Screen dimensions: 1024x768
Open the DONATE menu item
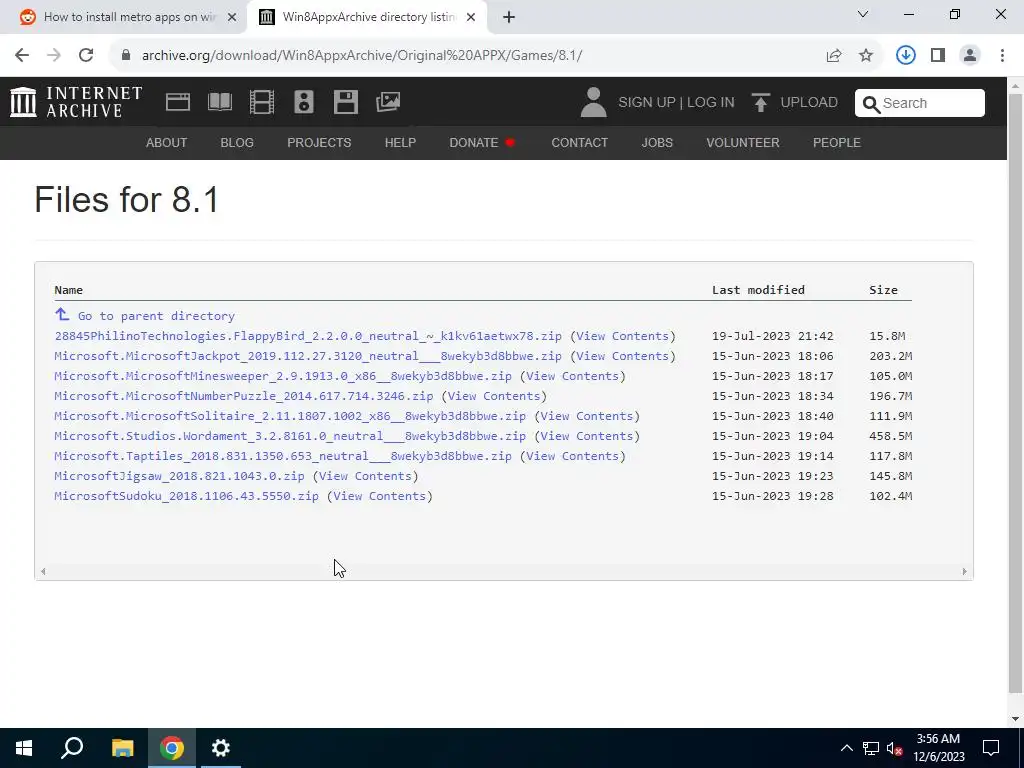pyautogui.click(x=482, y=142)
